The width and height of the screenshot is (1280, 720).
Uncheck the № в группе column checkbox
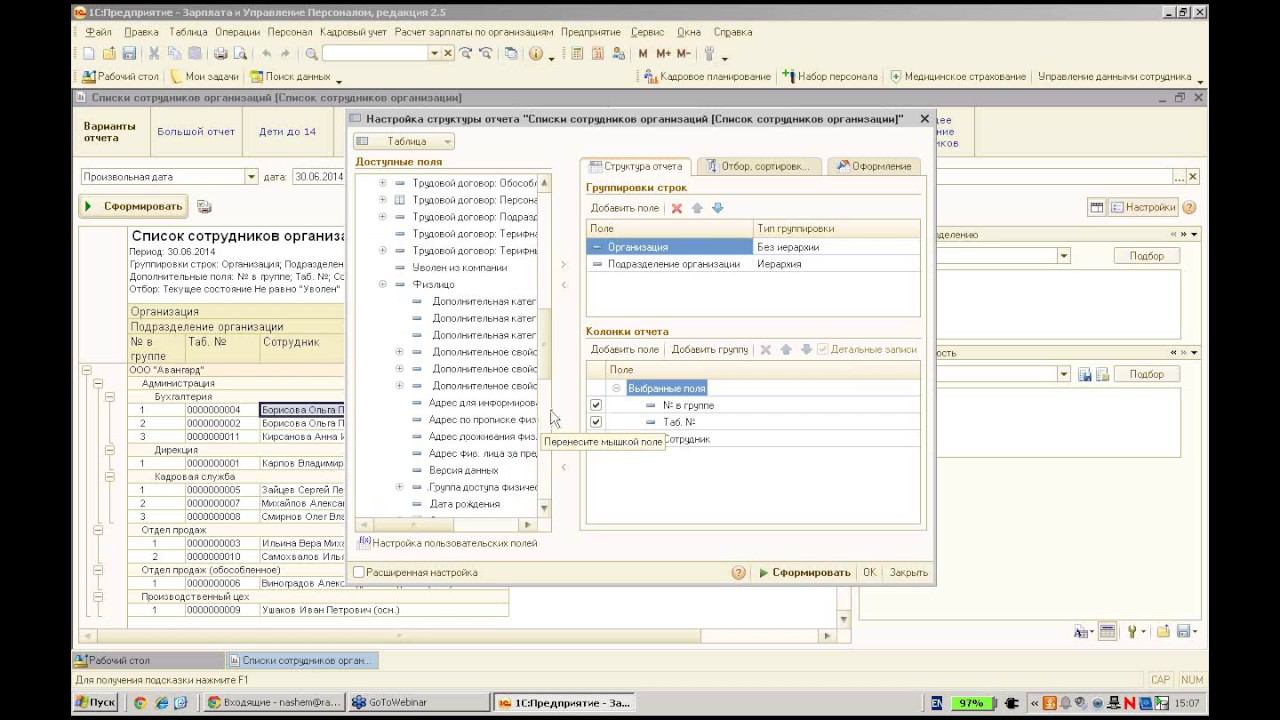[x=596, y=405]
